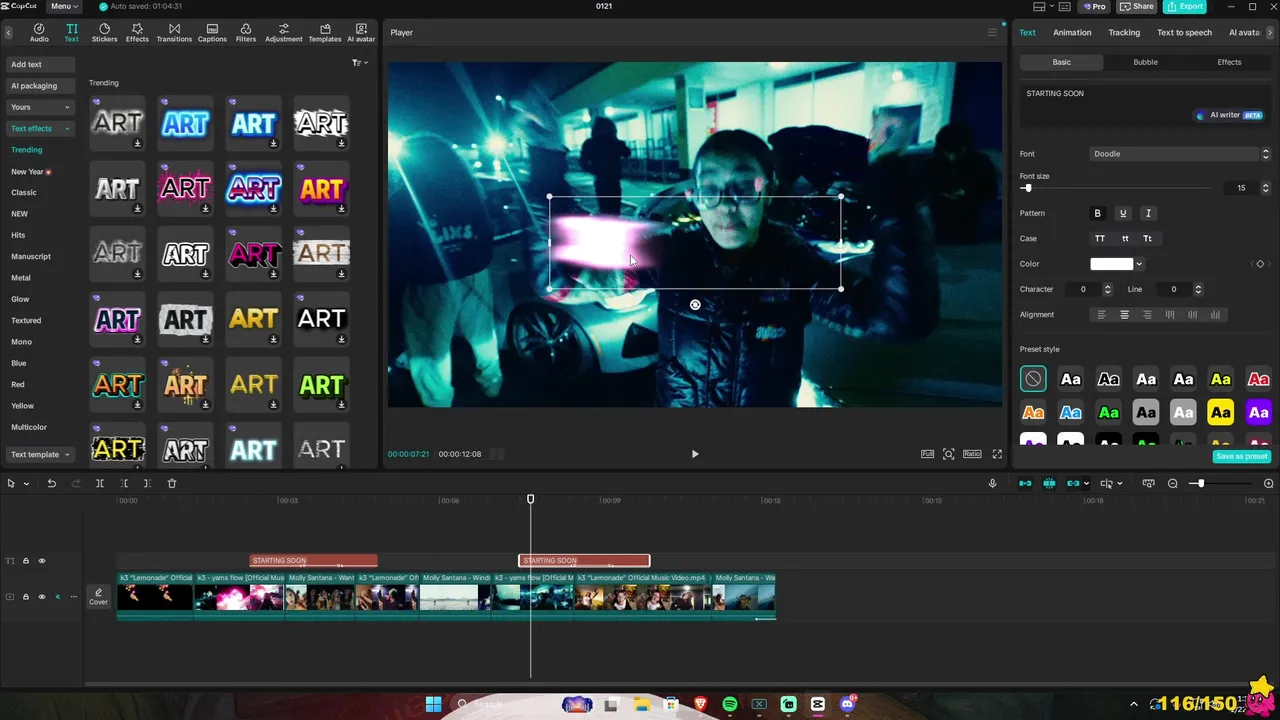The height and width of the screenshot is (720, 1280).
Task: Click the timeline zoom slider handle
Action: pos(1199,483)
